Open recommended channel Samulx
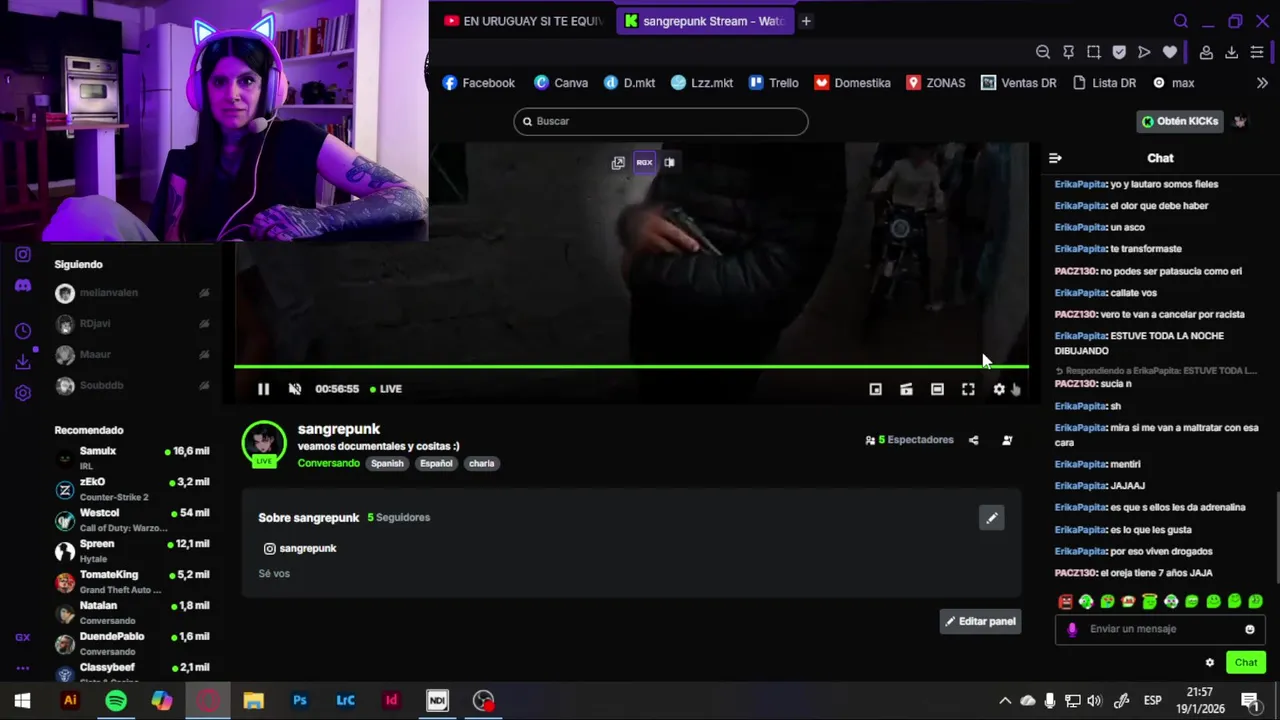The image size is (1280, 720). tap(132, 457)
